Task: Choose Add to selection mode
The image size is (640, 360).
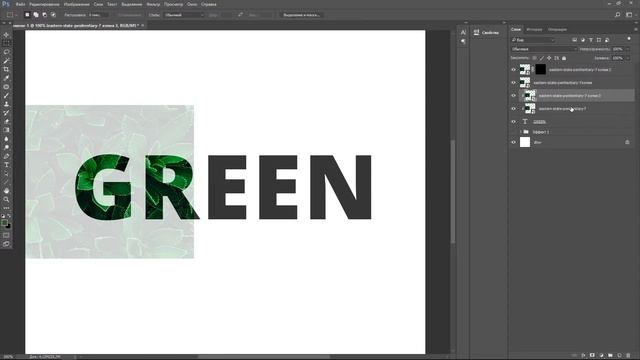Action: click(x=36, y=15)
